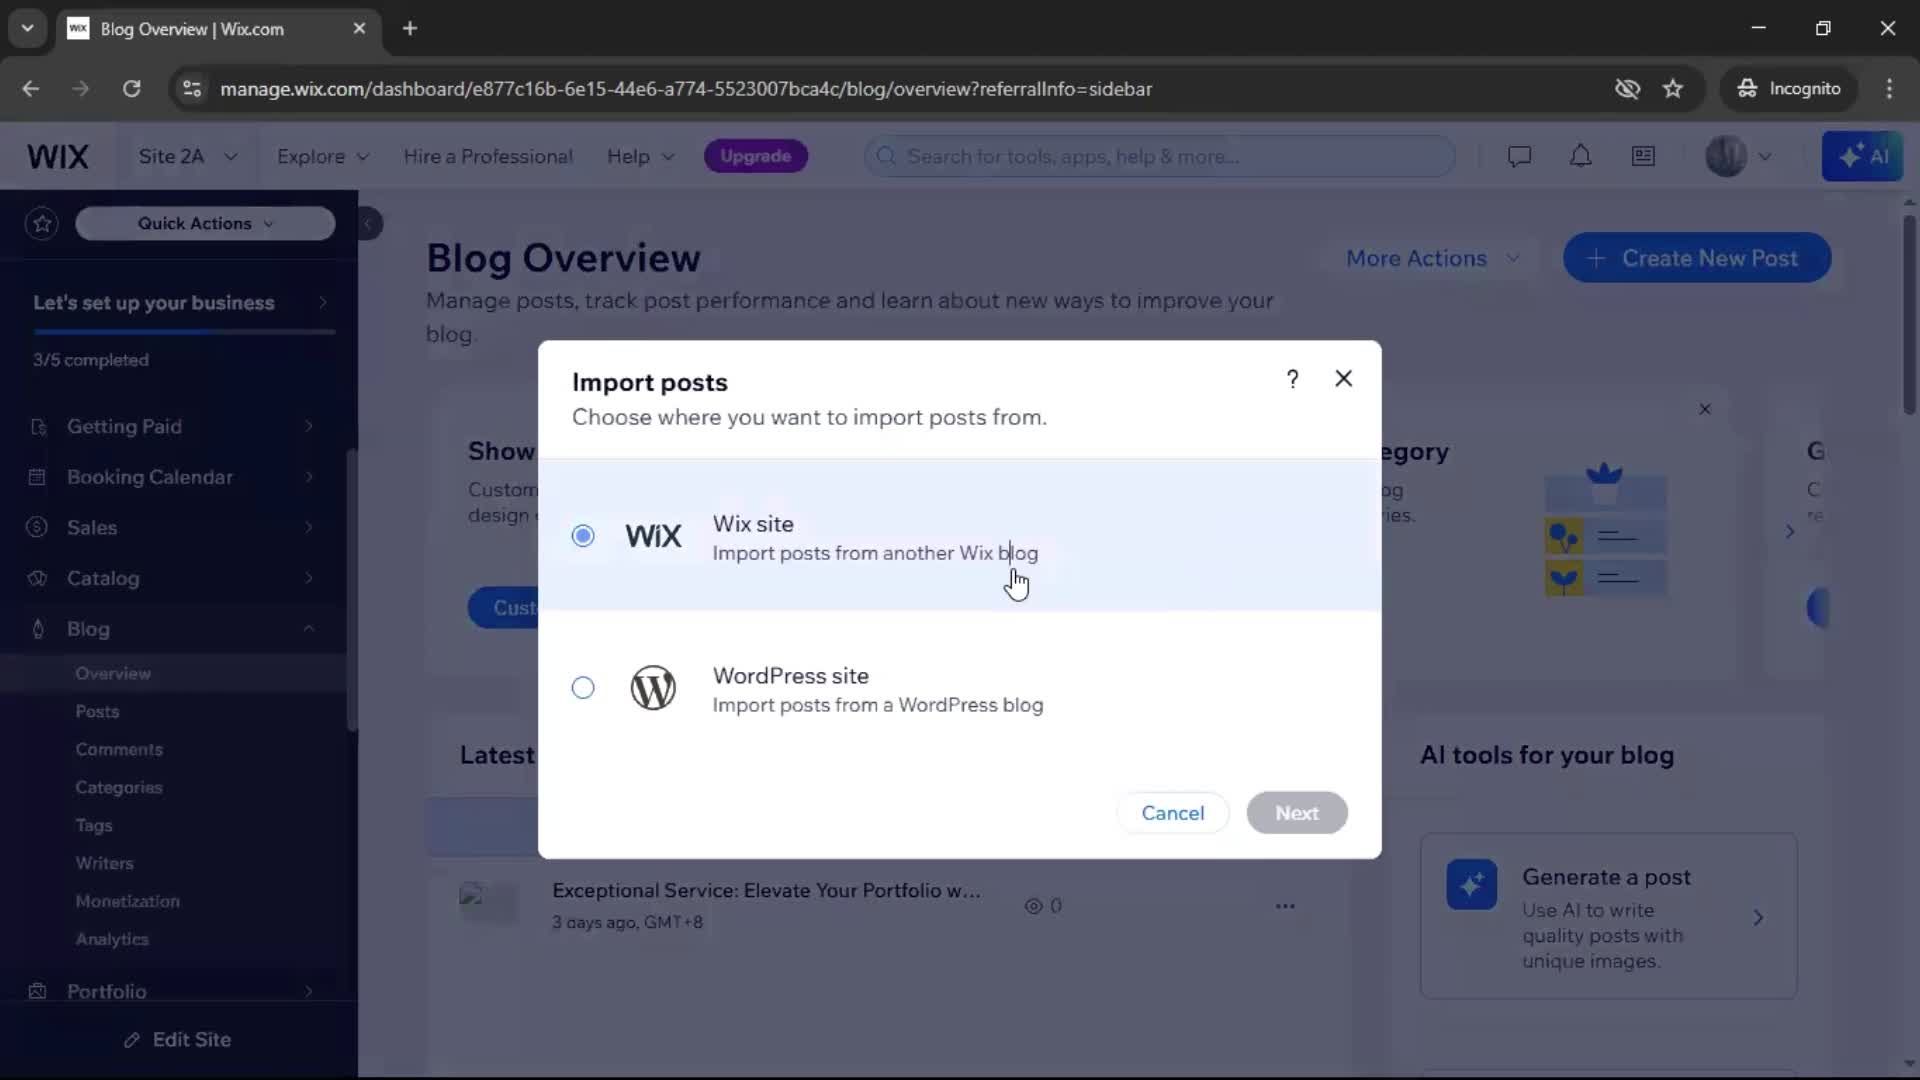Bookmark this page with star icon
1920x1080 pixels.
coord(1673,89)
